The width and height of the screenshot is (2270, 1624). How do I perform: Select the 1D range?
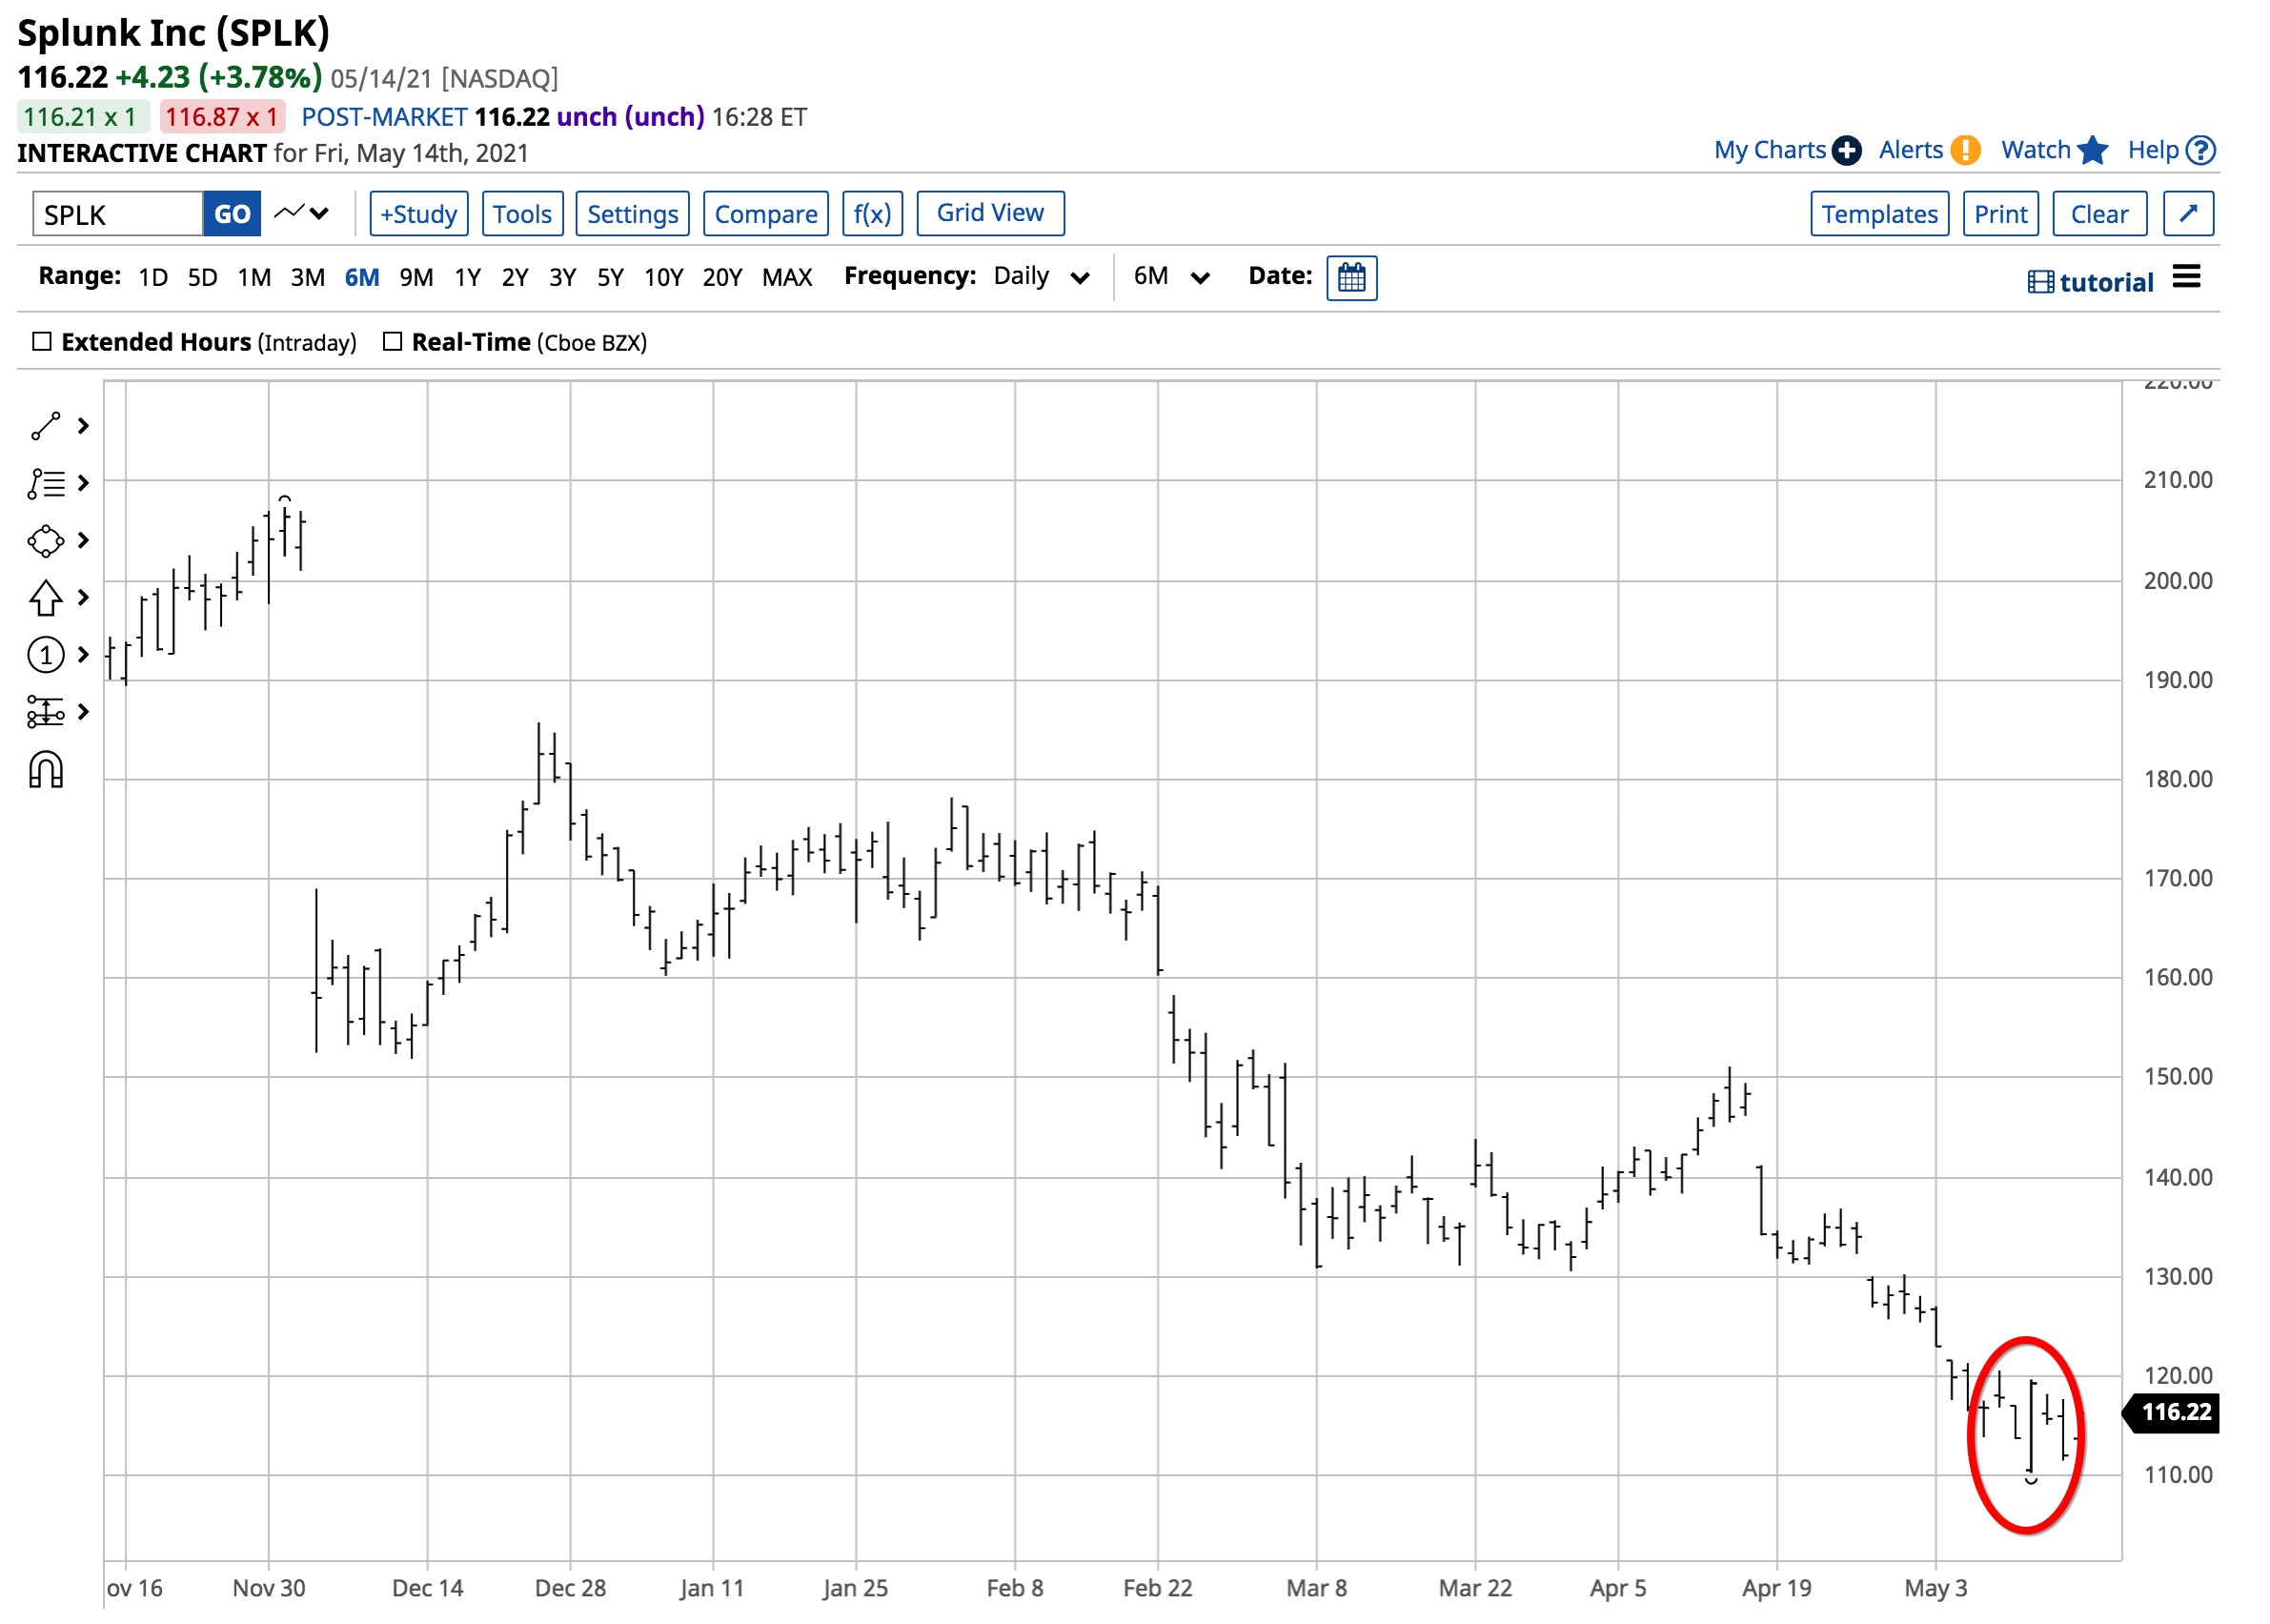click(153, 277)
